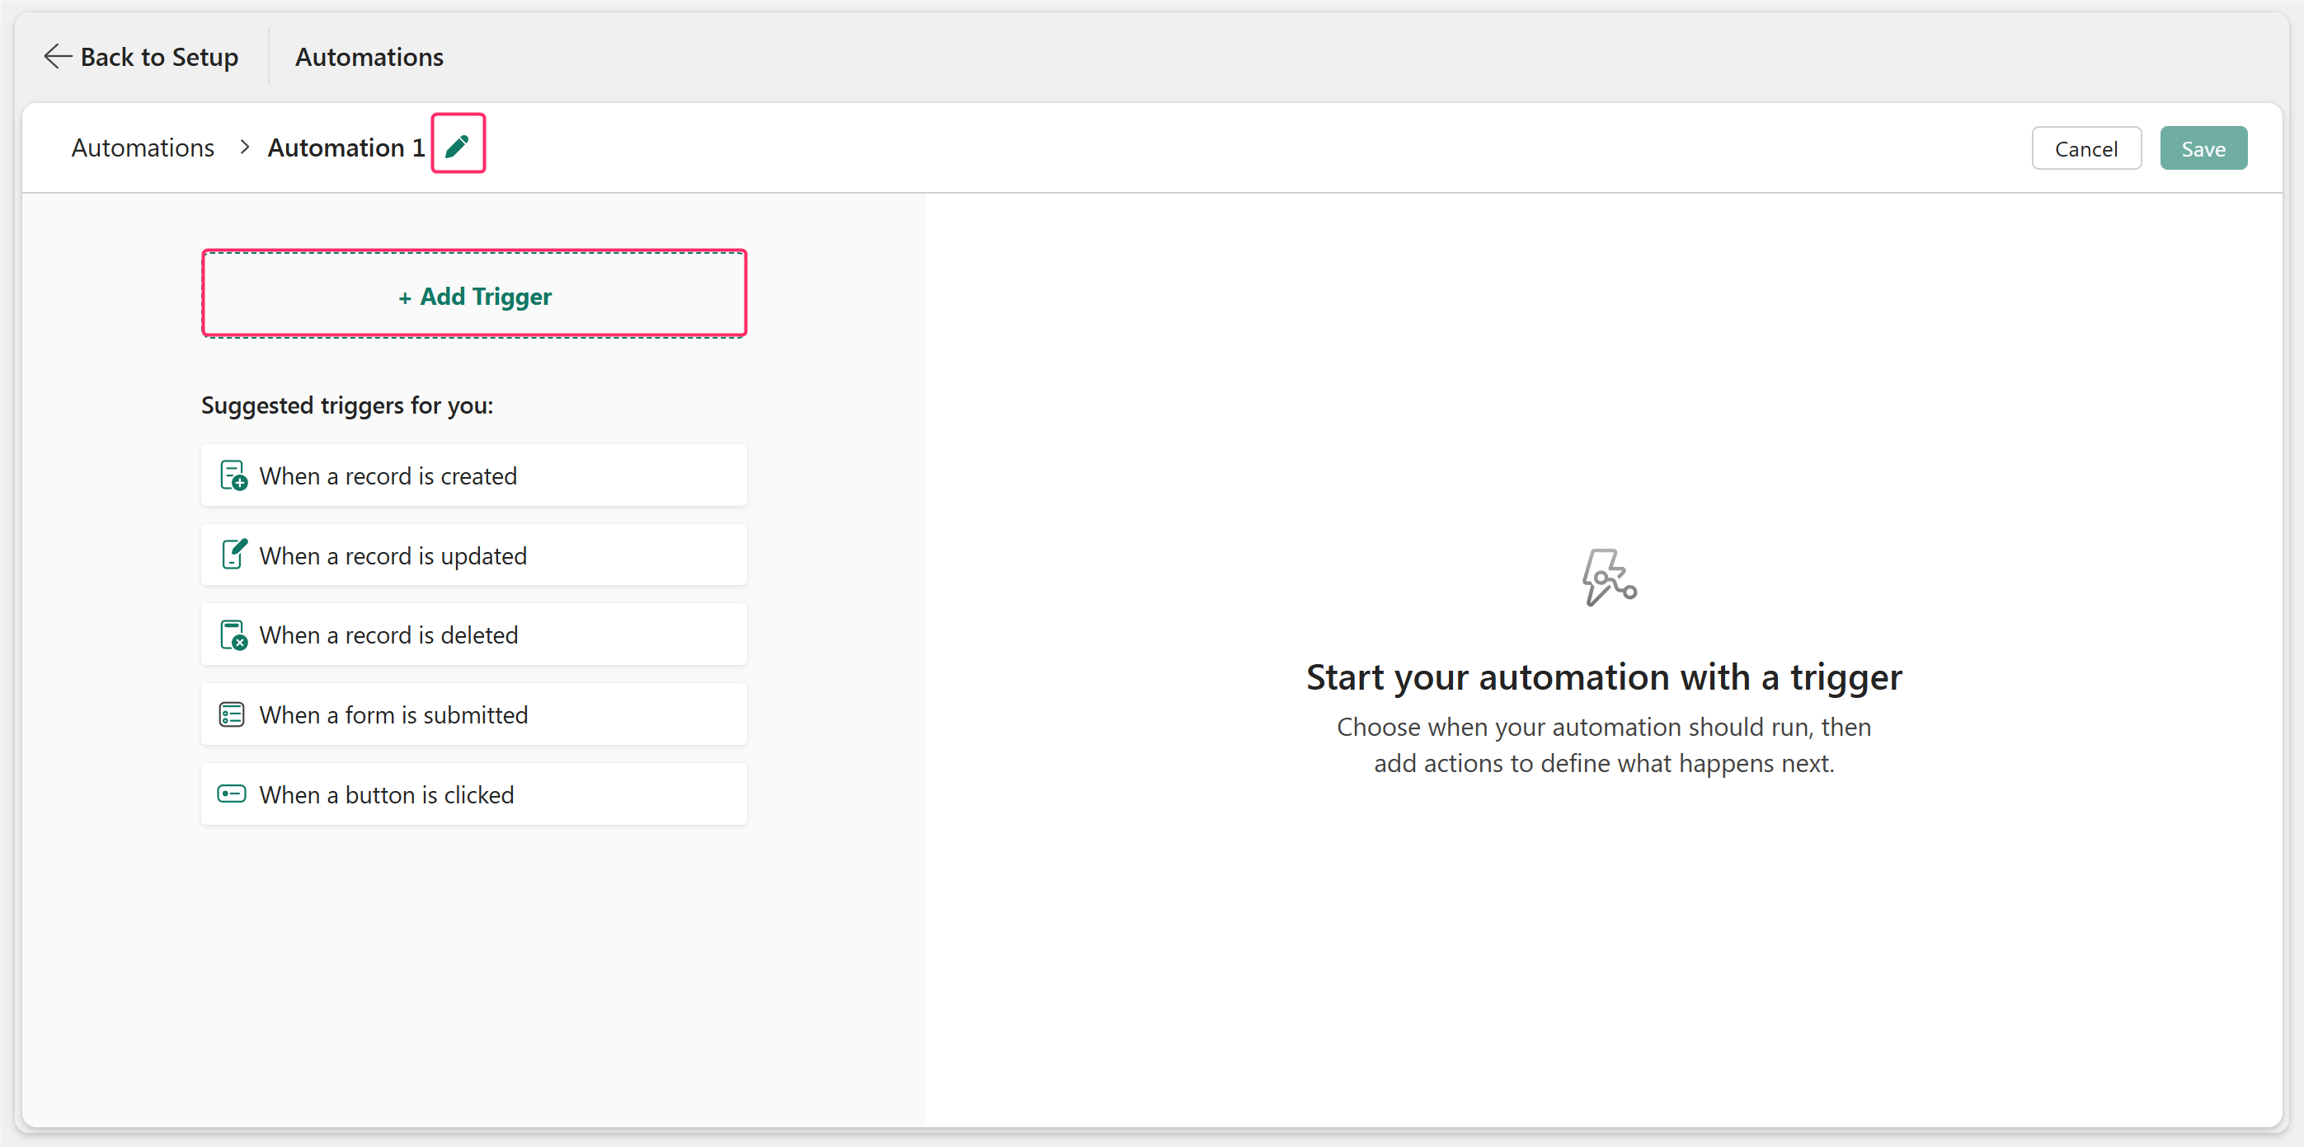Image resolution: width=2304 pixels, height=1147 pixels.
Task: Cancel the automation editing
Action: pos(2086,148)
